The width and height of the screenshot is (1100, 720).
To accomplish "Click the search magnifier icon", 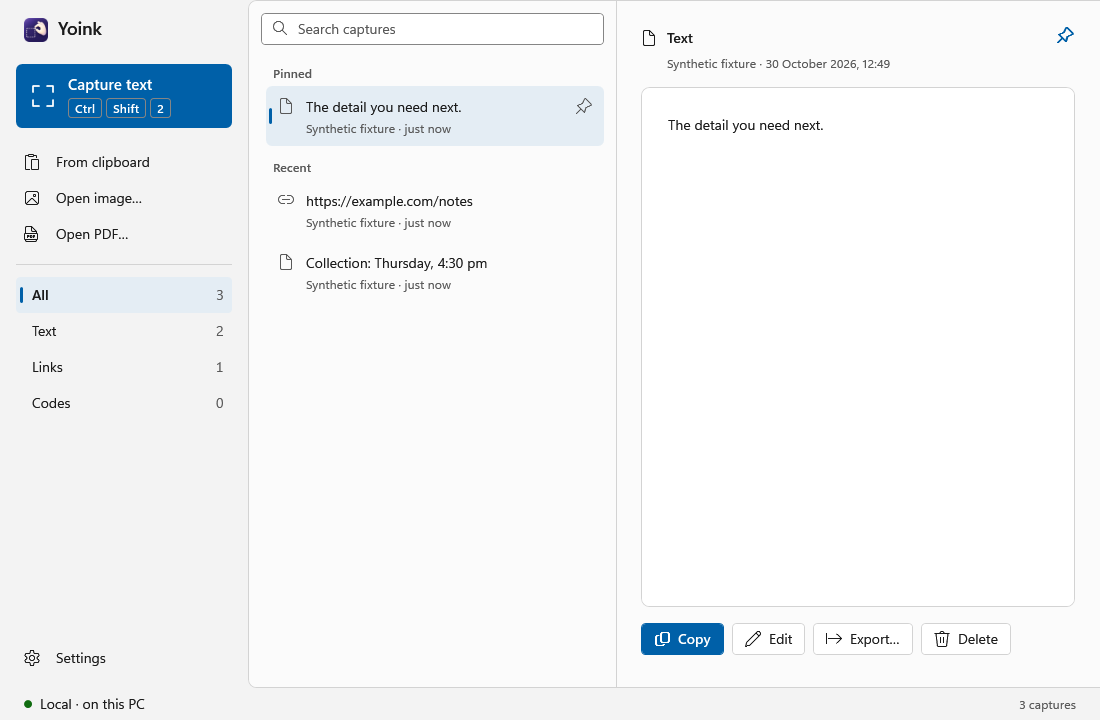I will 280,29.
